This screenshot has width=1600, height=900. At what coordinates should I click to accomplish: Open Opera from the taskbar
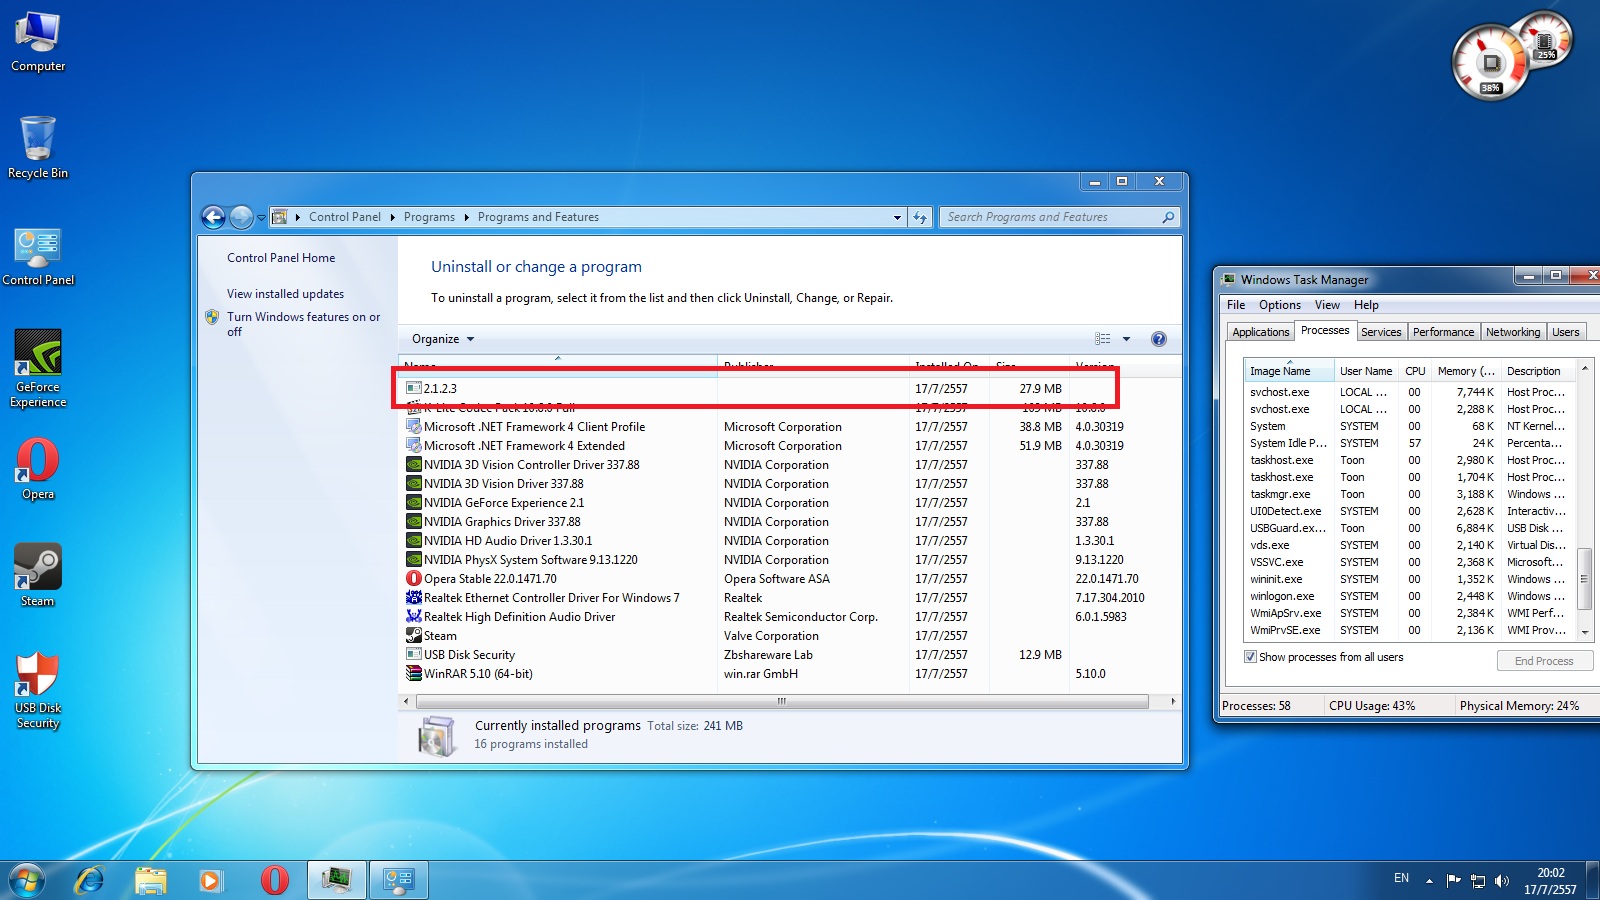click(x=274, y=880)
